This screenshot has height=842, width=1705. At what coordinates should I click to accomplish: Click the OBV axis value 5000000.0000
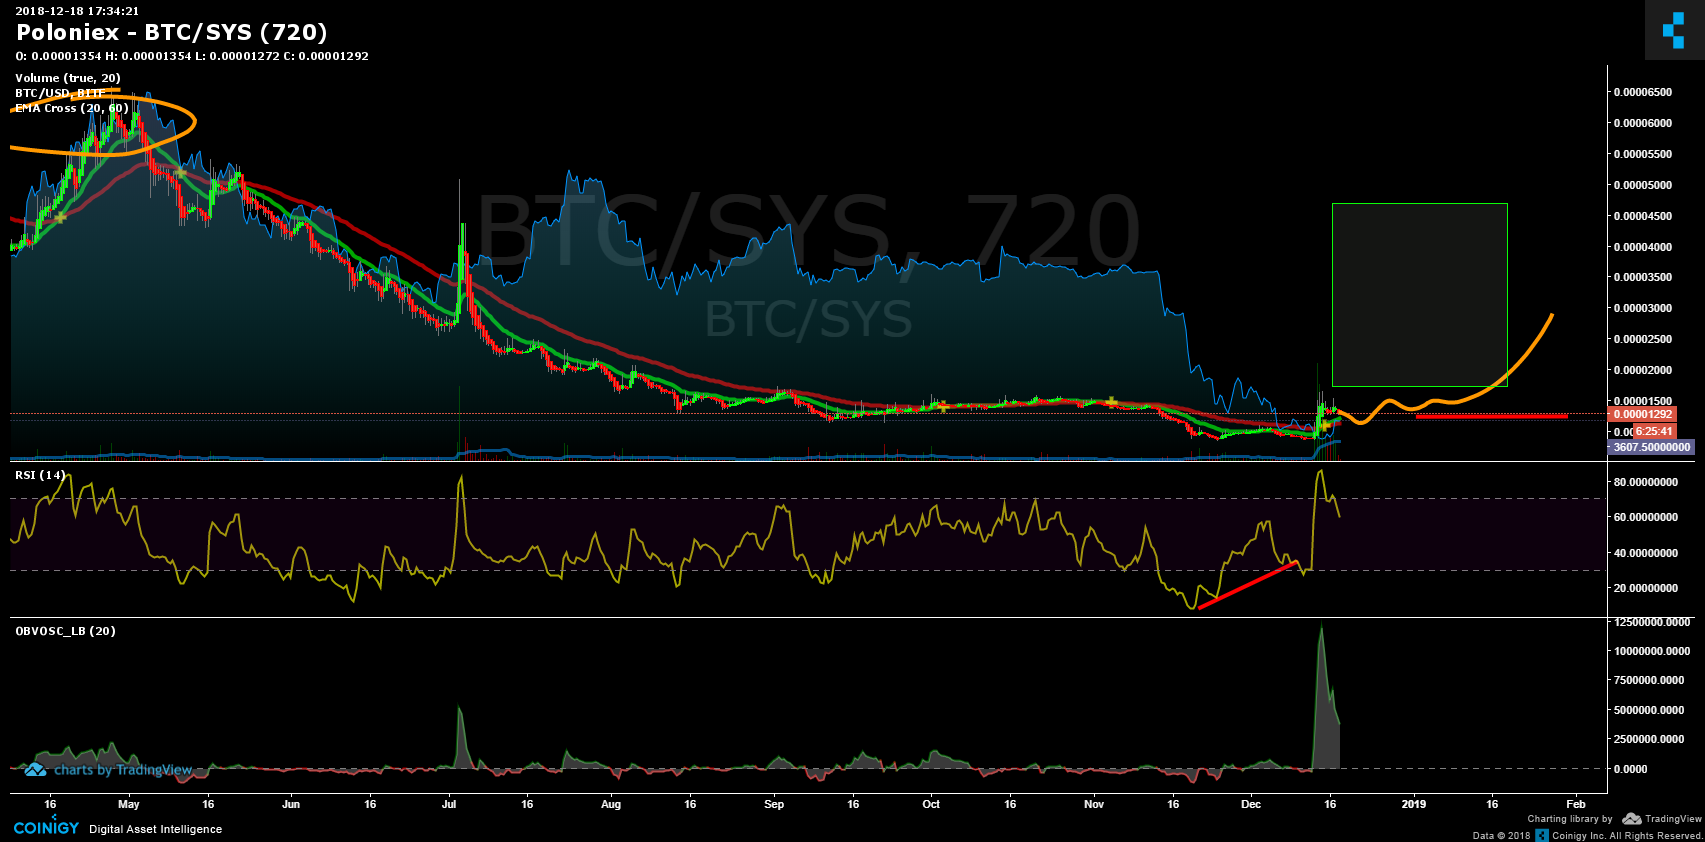point(1650,710)
